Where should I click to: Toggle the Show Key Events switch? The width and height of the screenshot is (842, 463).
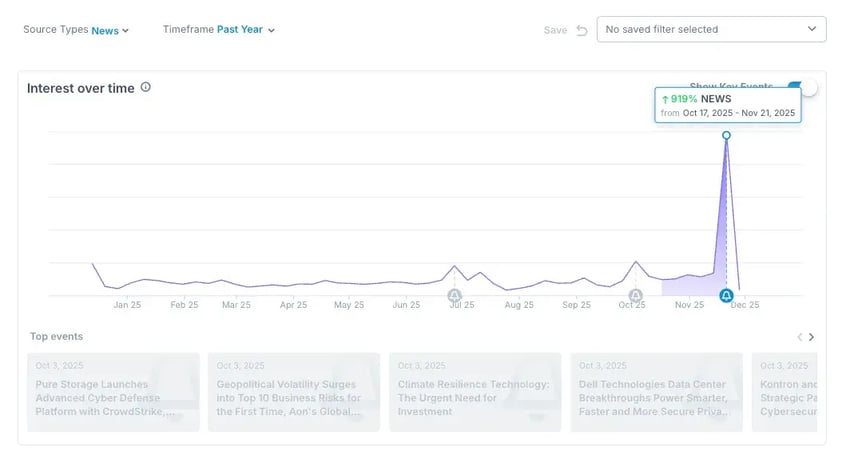[801, 88]
